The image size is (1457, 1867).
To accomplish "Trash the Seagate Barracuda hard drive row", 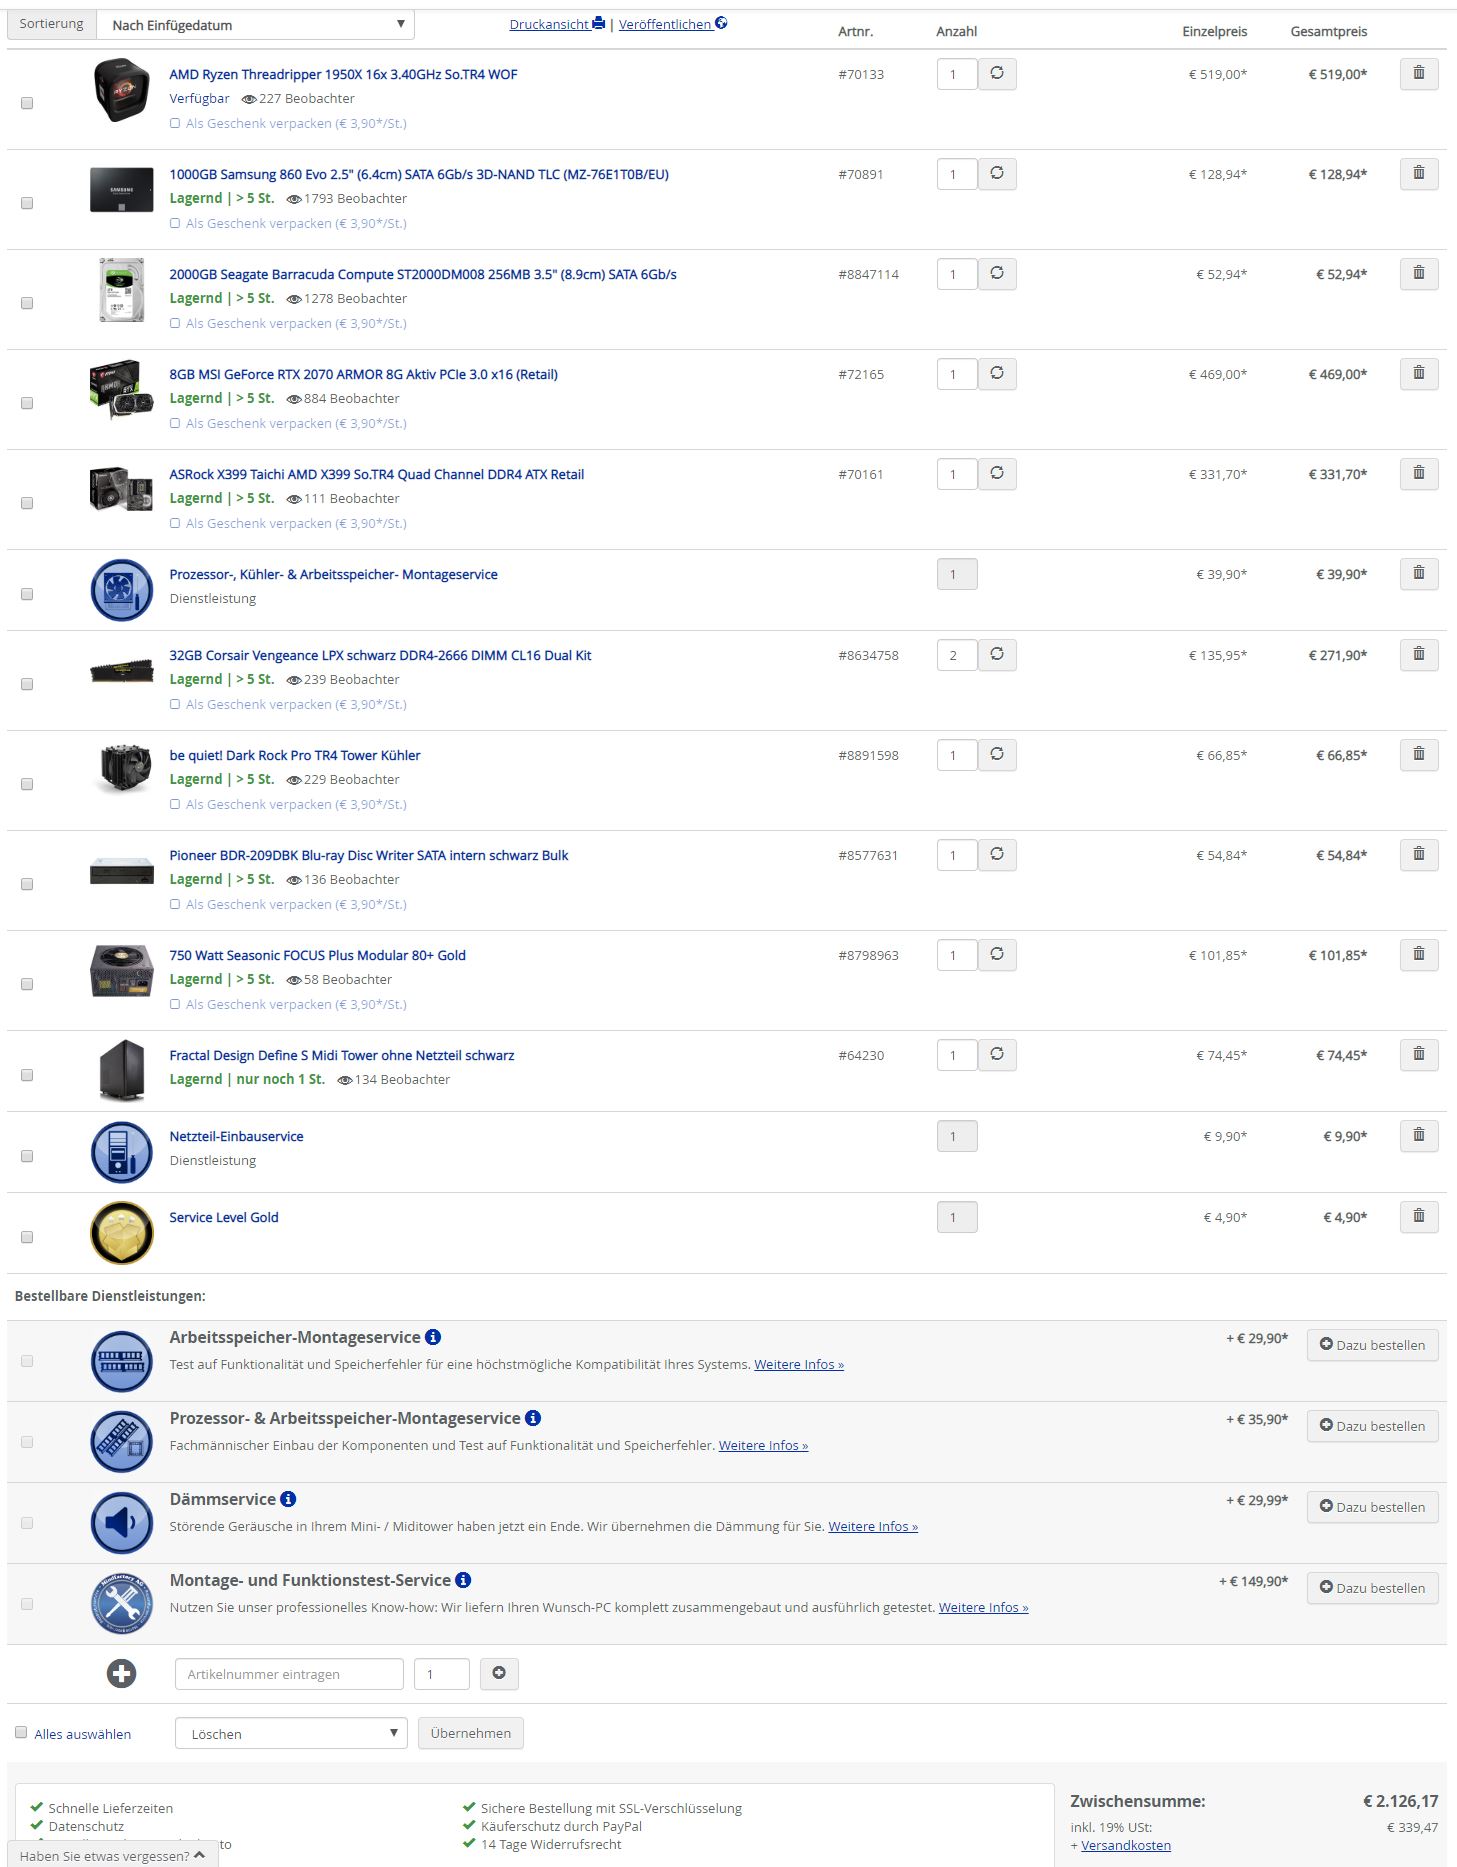I will (x=1418, y=274).
